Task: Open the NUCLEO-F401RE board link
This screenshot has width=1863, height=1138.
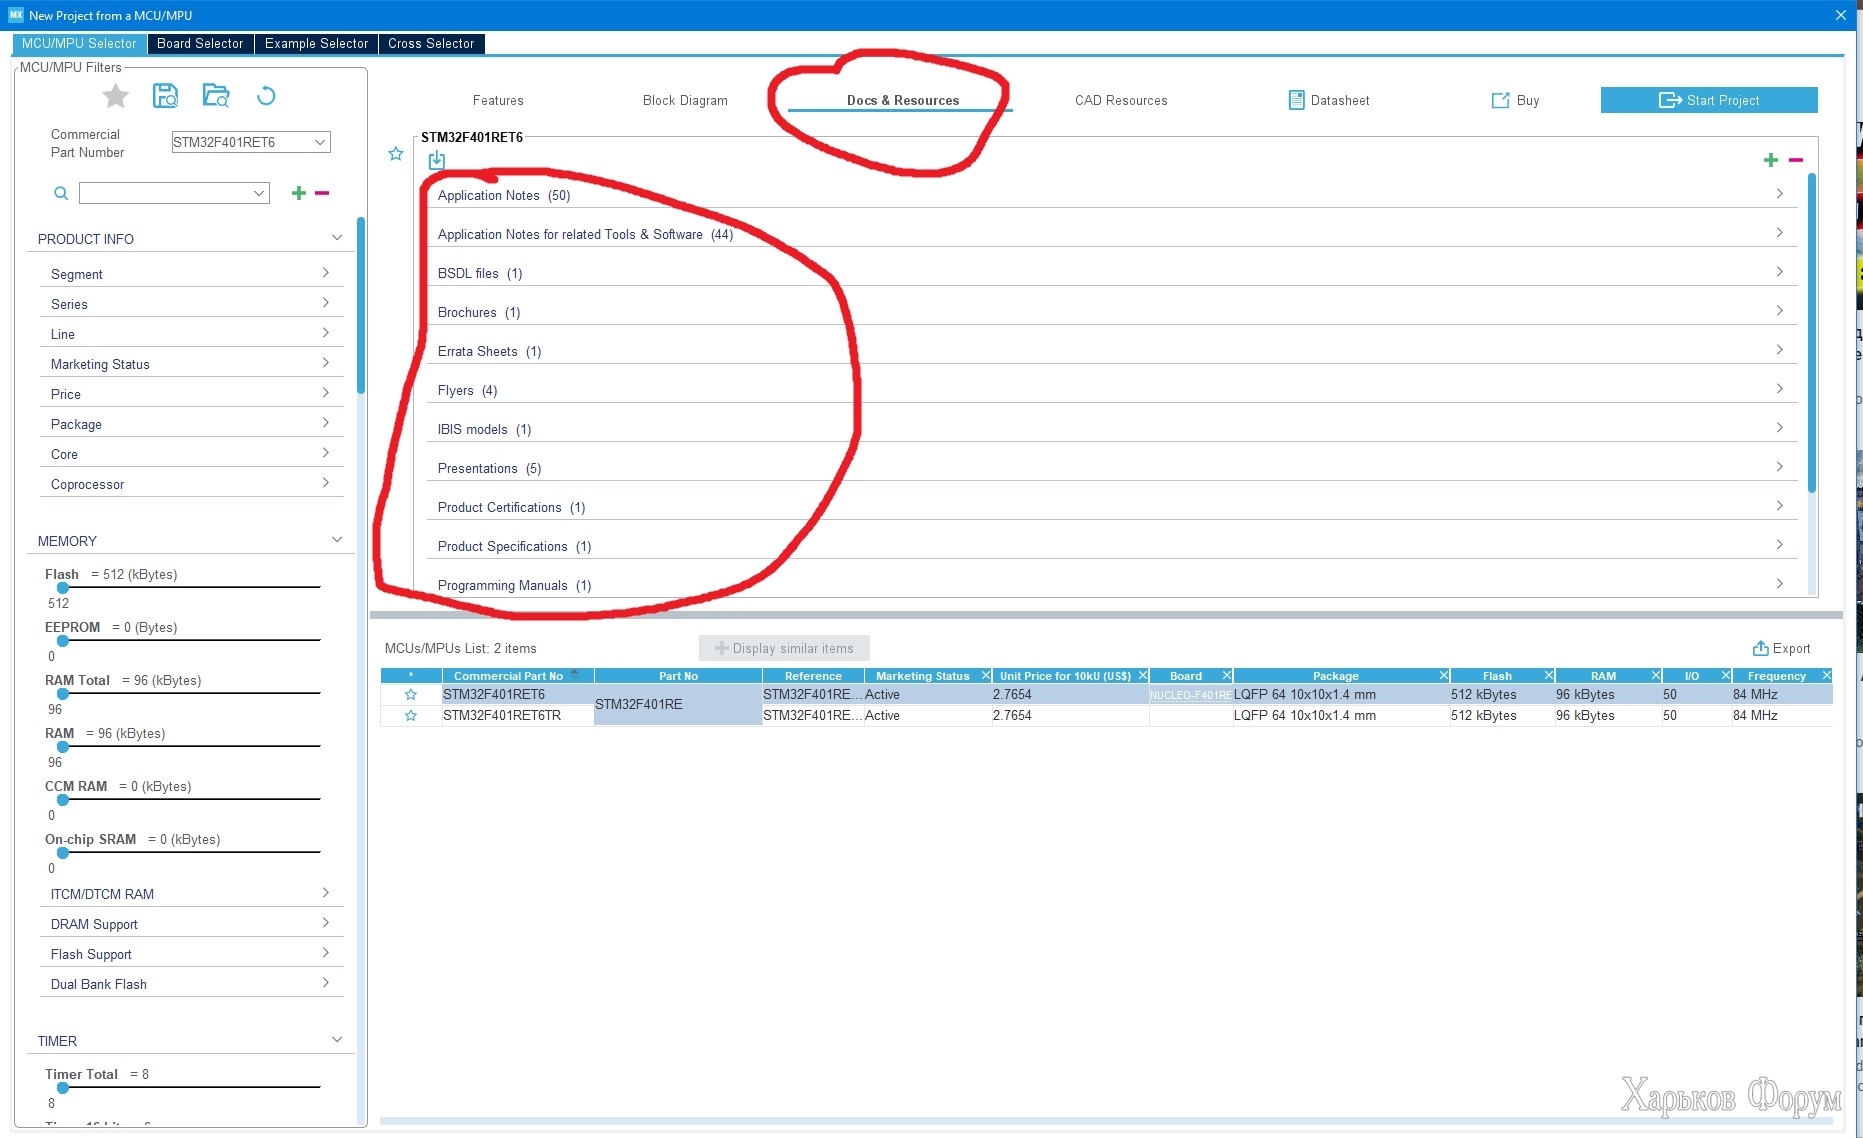Action: (x=1190, y=695)
